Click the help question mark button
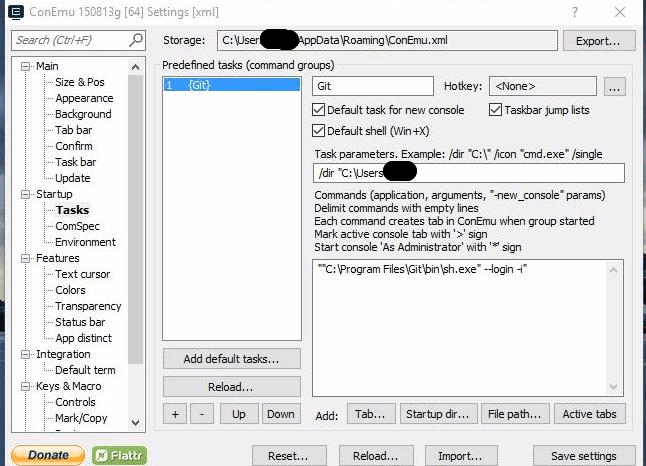This screenshot has height=466, width=646. tap(574, 12)
